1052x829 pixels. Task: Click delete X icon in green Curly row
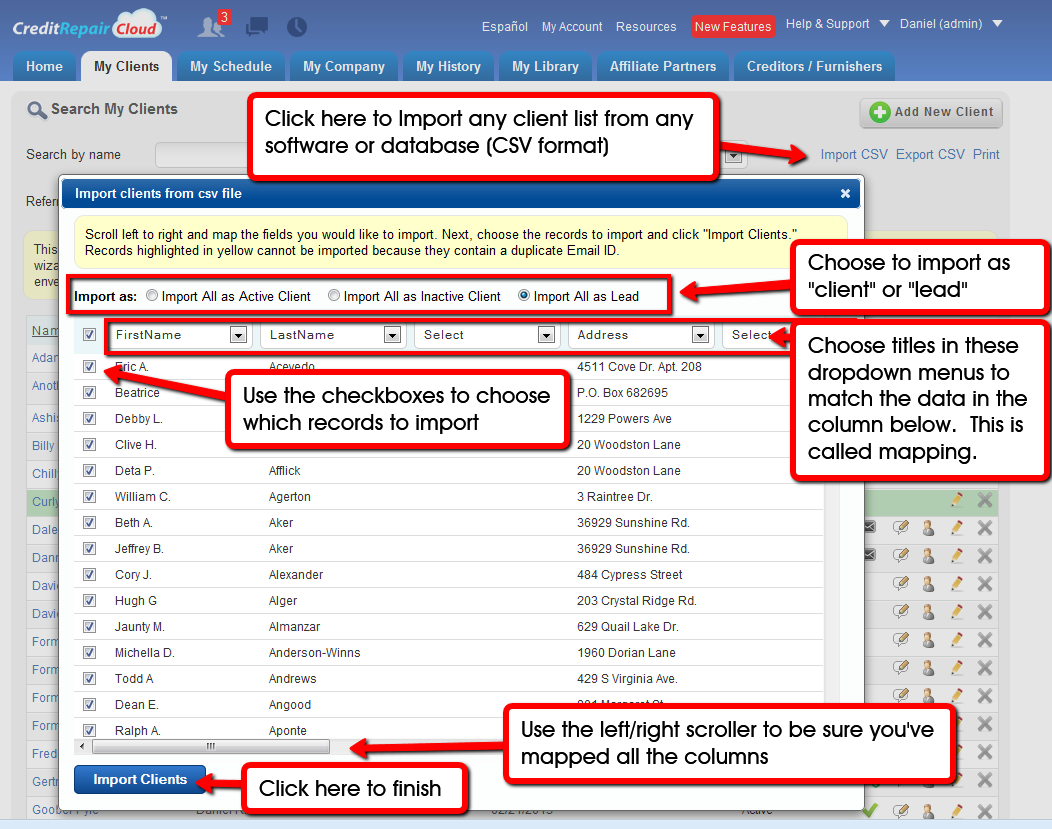click(985, 500)
